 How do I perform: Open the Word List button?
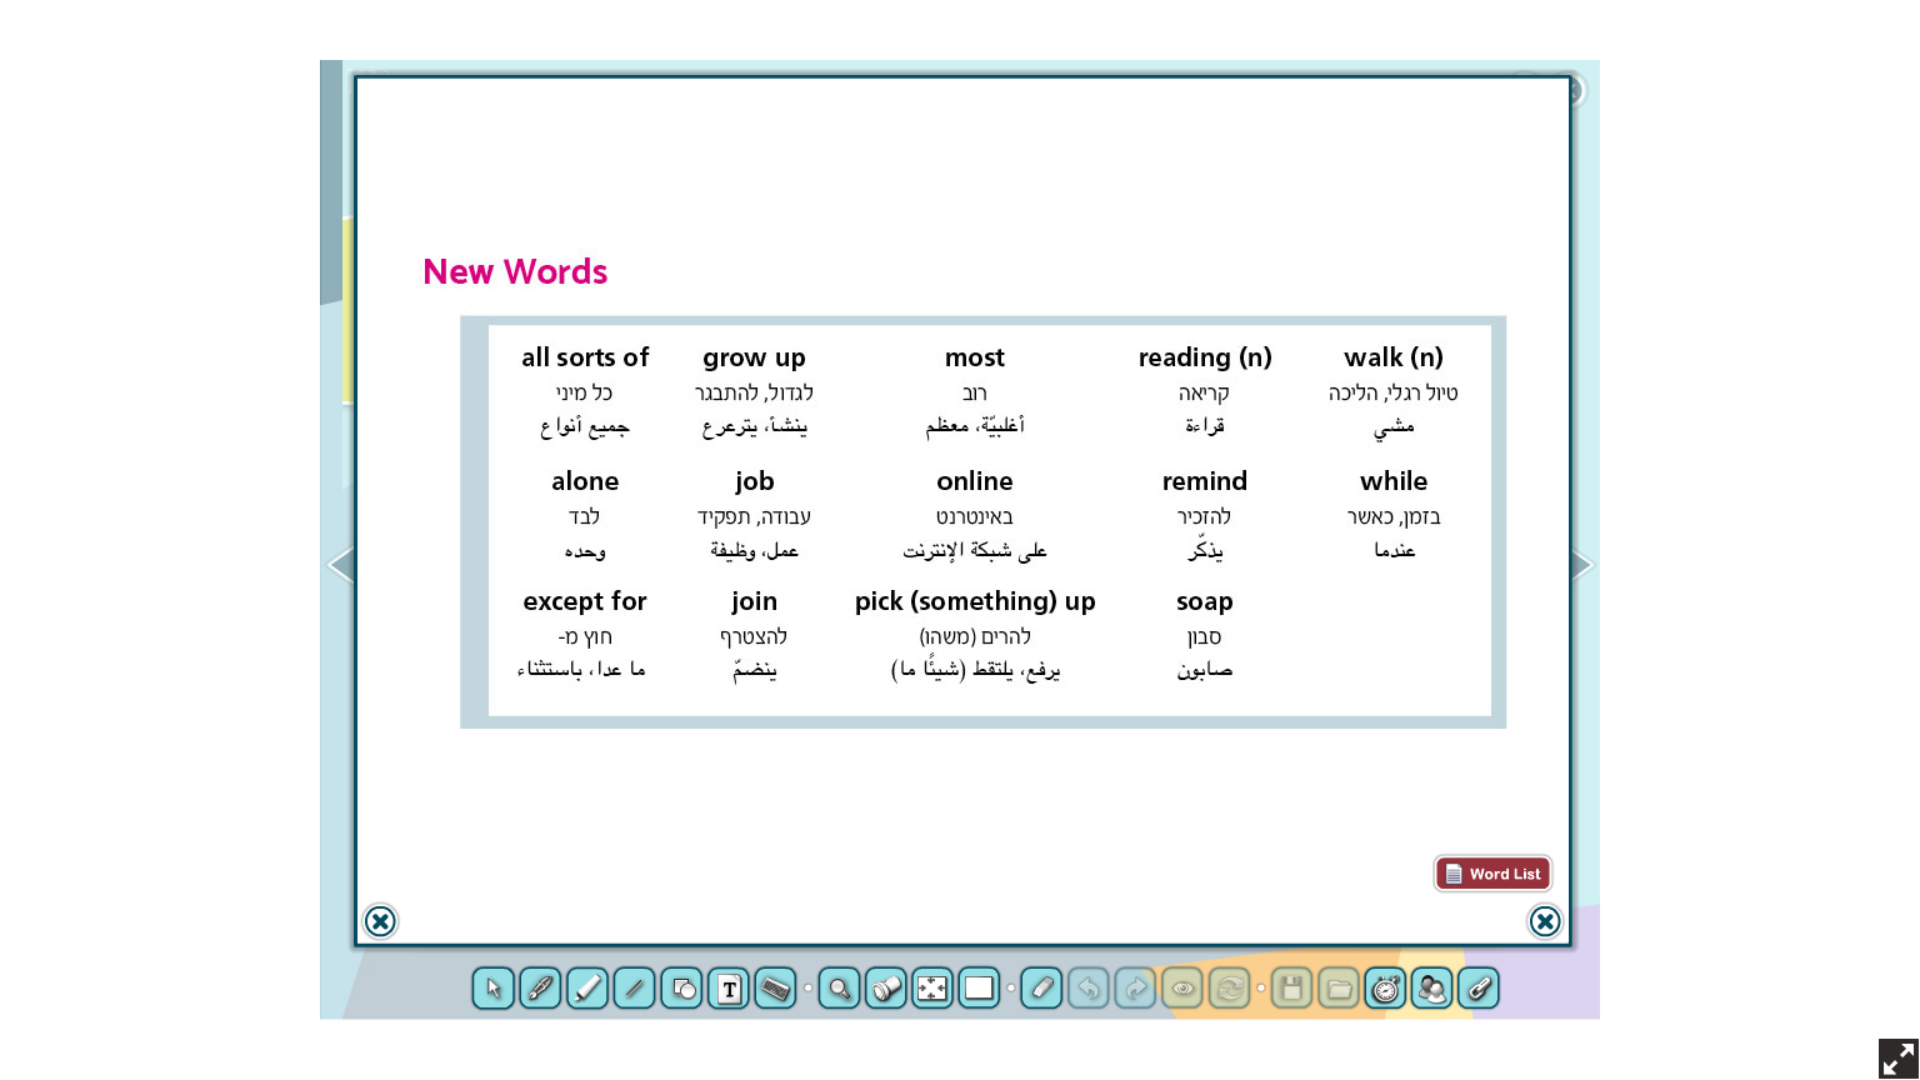(1493, 874)
